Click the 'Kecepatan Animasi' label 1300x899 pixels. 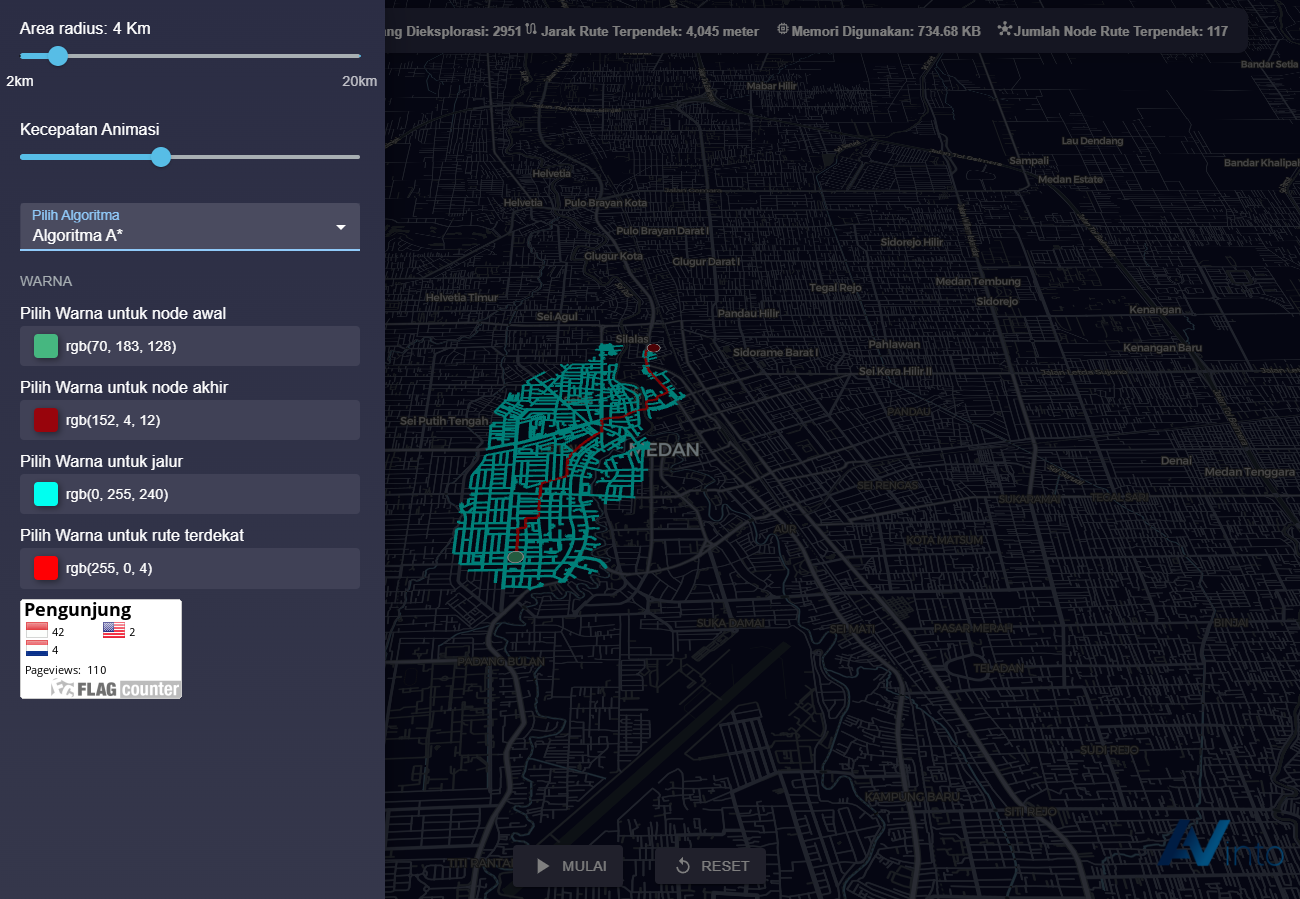pos(90,129)
